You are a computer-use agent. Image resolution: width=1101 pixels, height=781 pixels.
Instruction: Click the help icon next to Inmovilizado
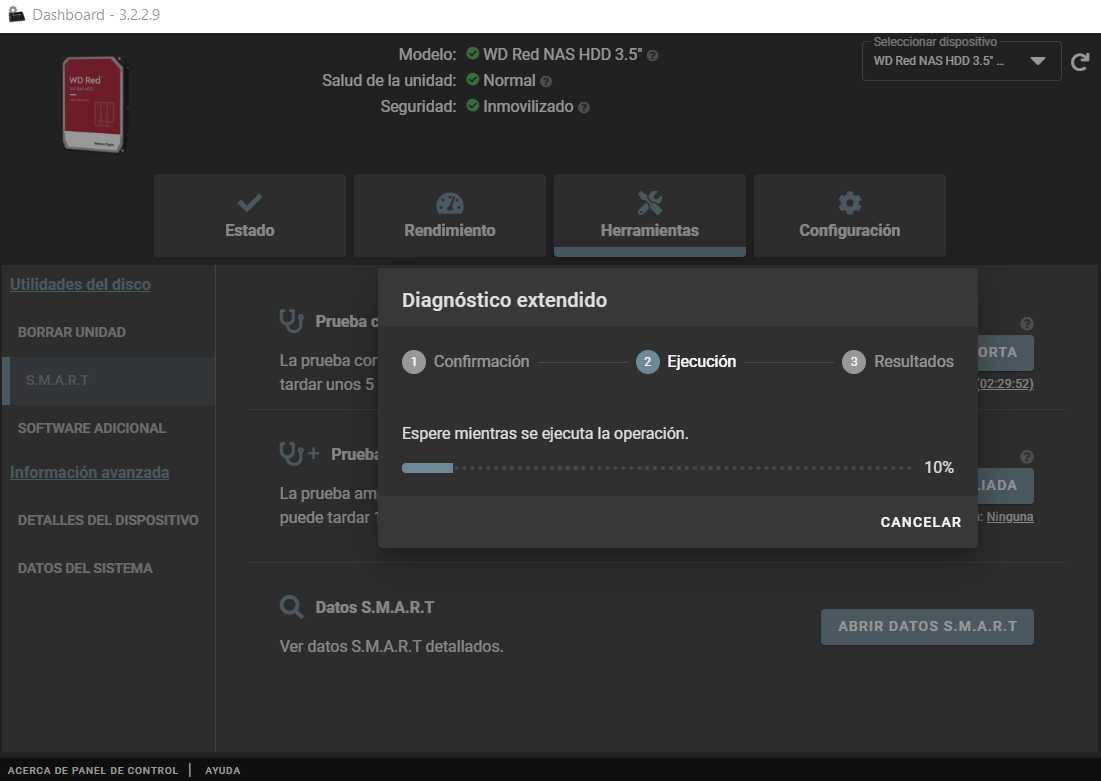coord(584,107)
